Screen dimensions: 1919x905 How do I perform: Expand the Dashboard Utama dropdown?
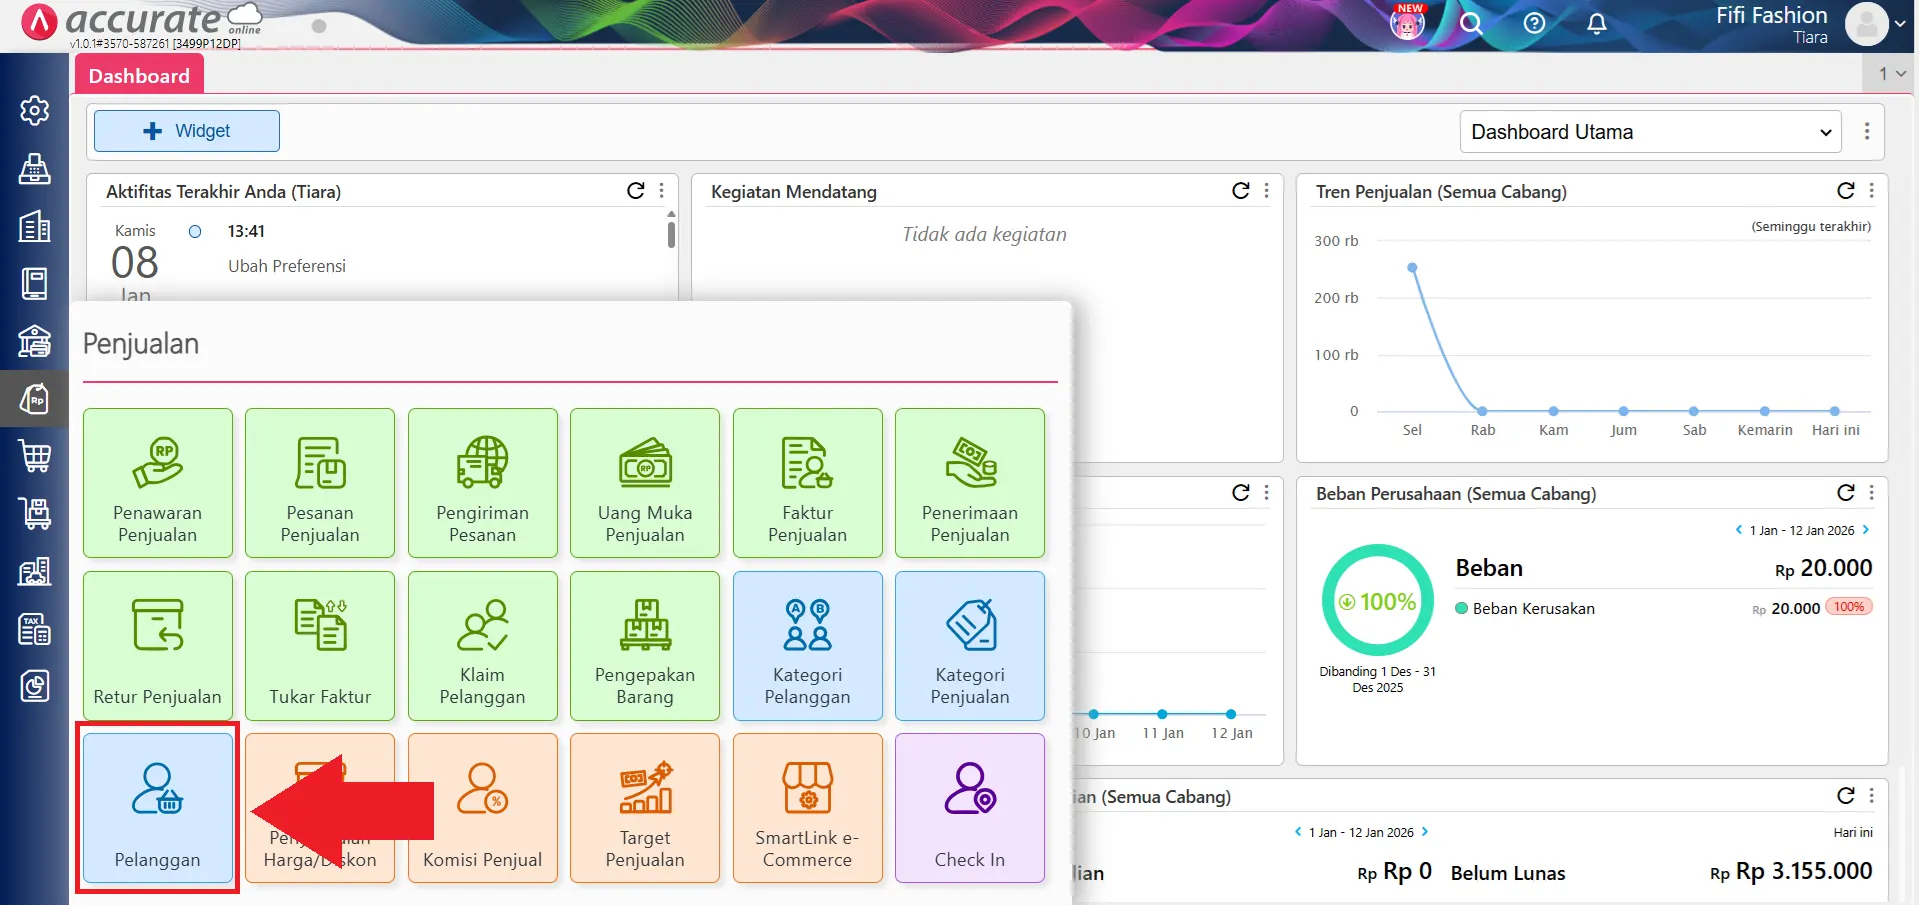(x=1650, y=132)
